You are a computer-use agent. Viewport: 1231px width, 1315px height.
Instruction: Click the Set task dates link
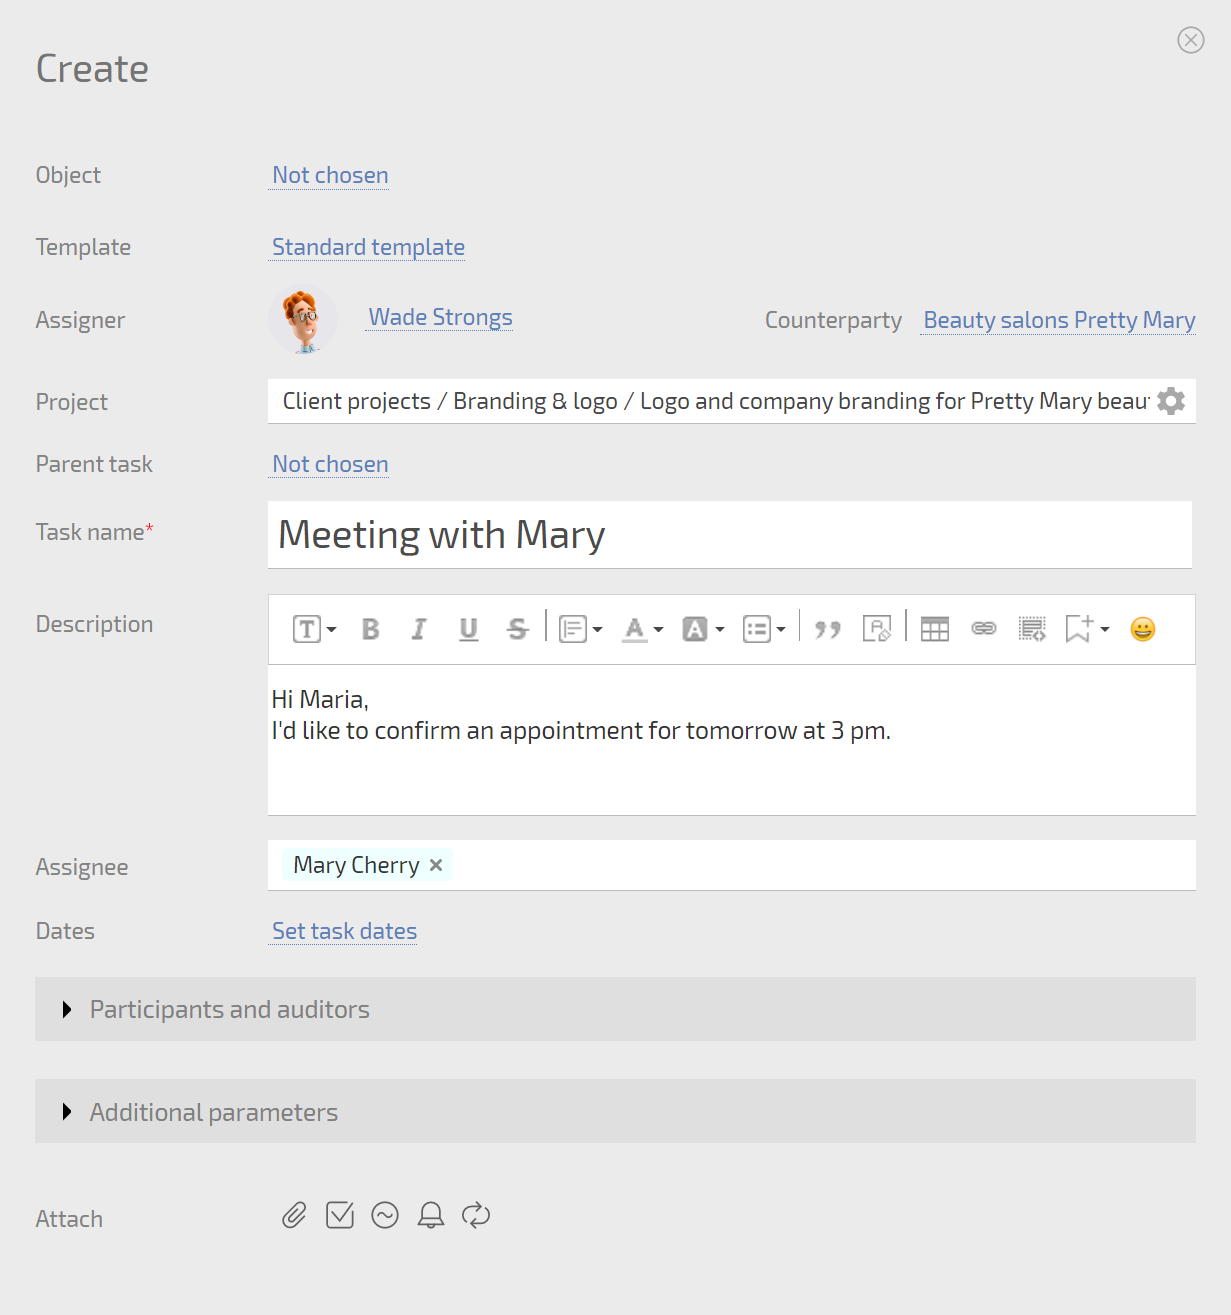[x=344, y=931]
